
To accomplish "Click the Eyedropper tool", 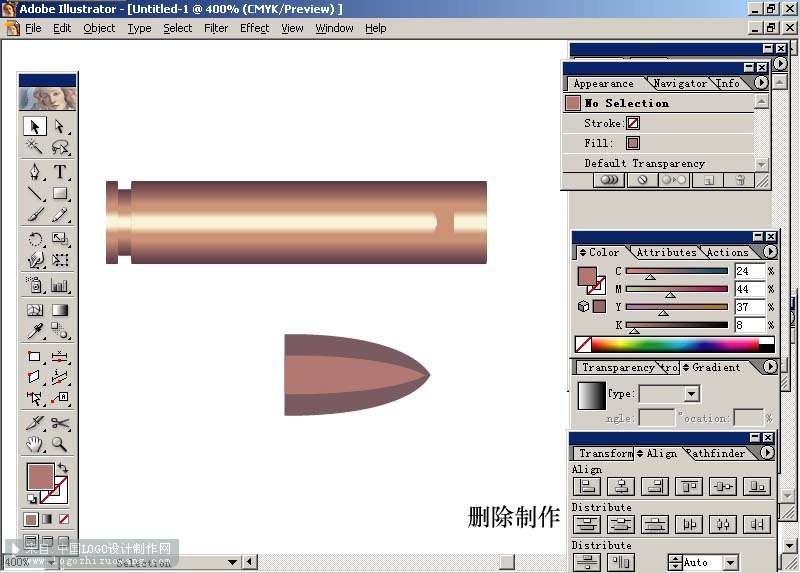I will tap(35, 331).
